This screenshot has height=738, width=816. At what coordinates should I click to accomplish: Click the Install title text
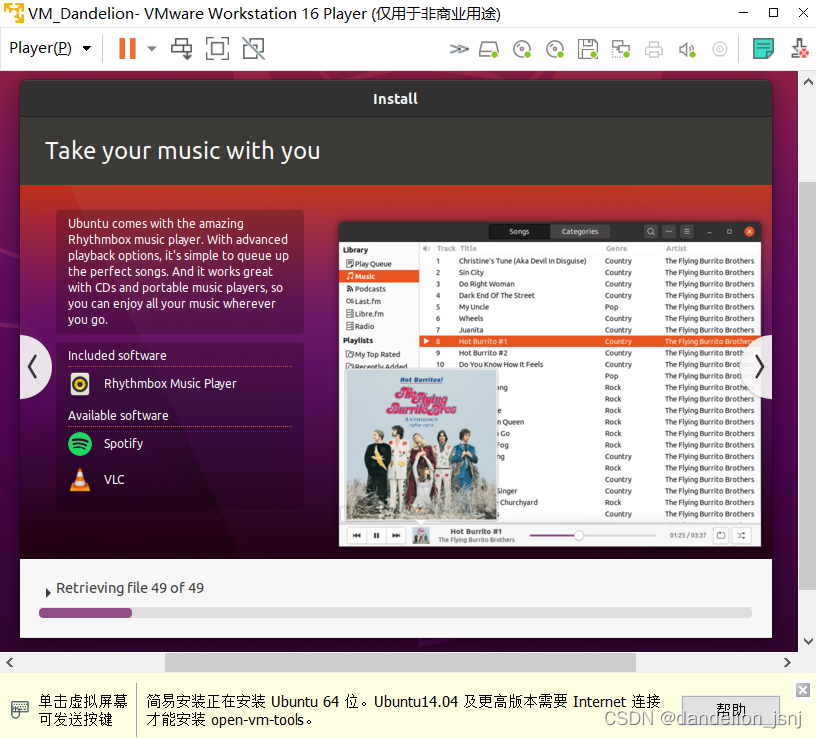[x=395, y=99]
